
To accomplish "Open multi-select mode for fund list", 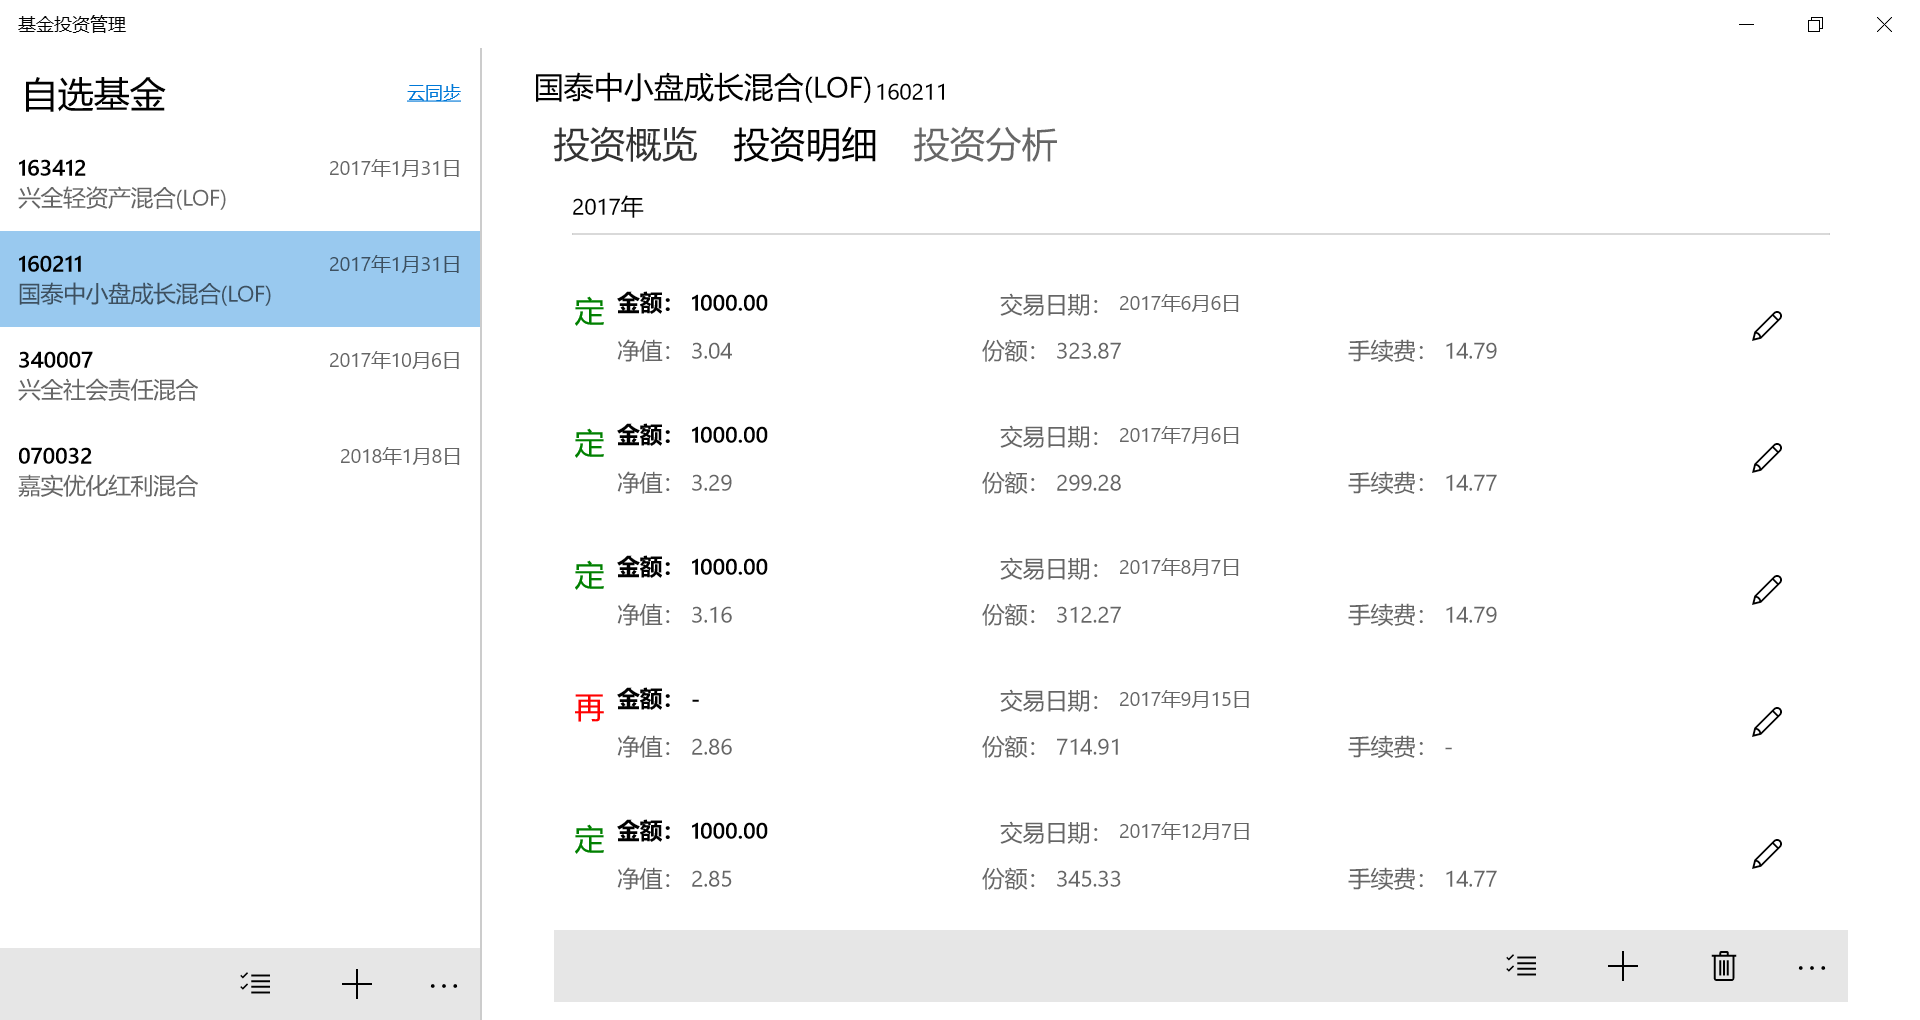I will (255, 984).
